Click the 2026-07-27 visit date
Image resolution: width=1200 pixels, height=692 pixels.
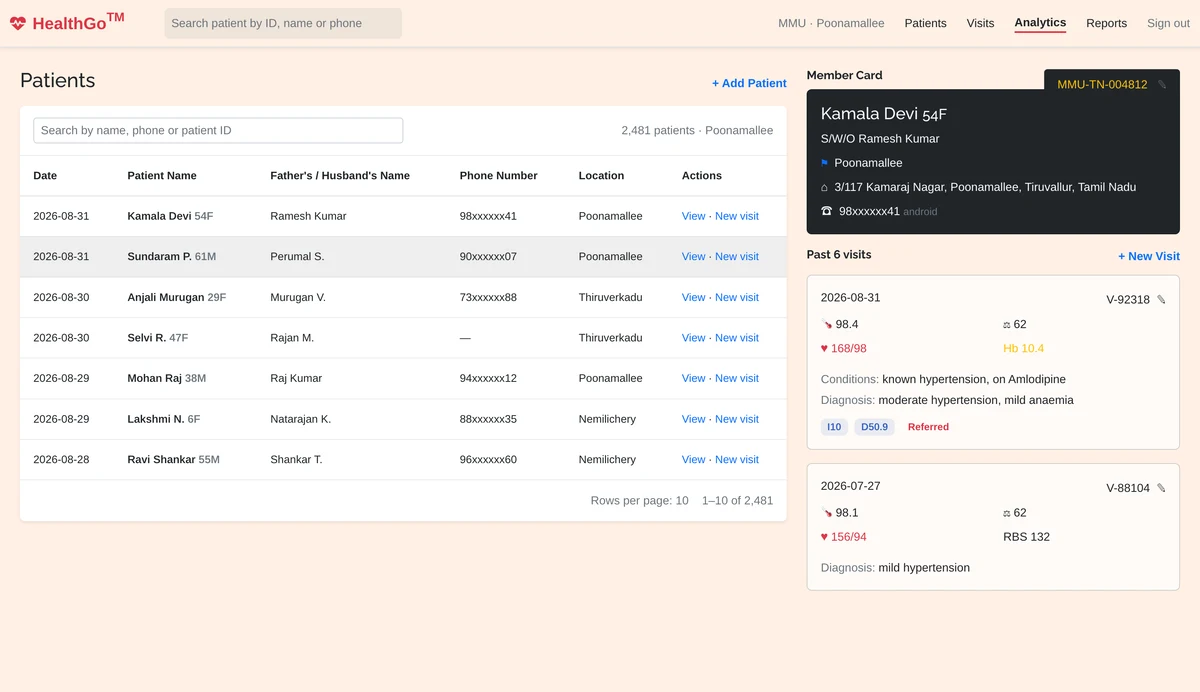pyautogui.click(x=851, y=486)
